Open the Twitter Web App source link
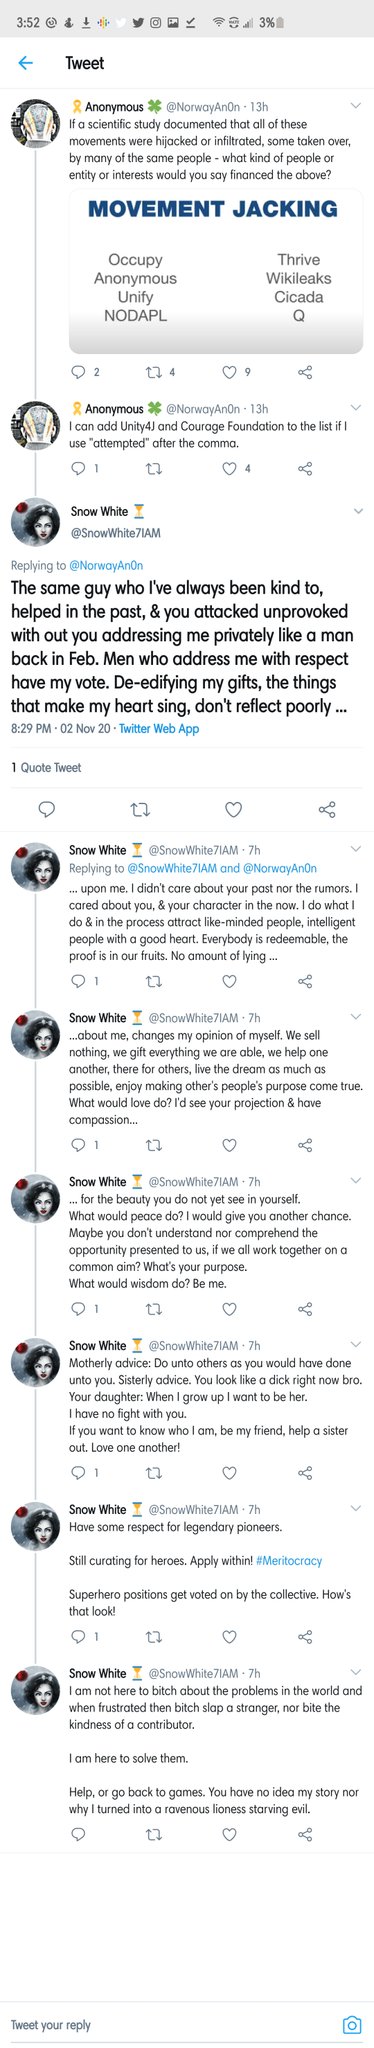Image resolution: width=374 pixels, height=2048 pixels. coord(159,729)
